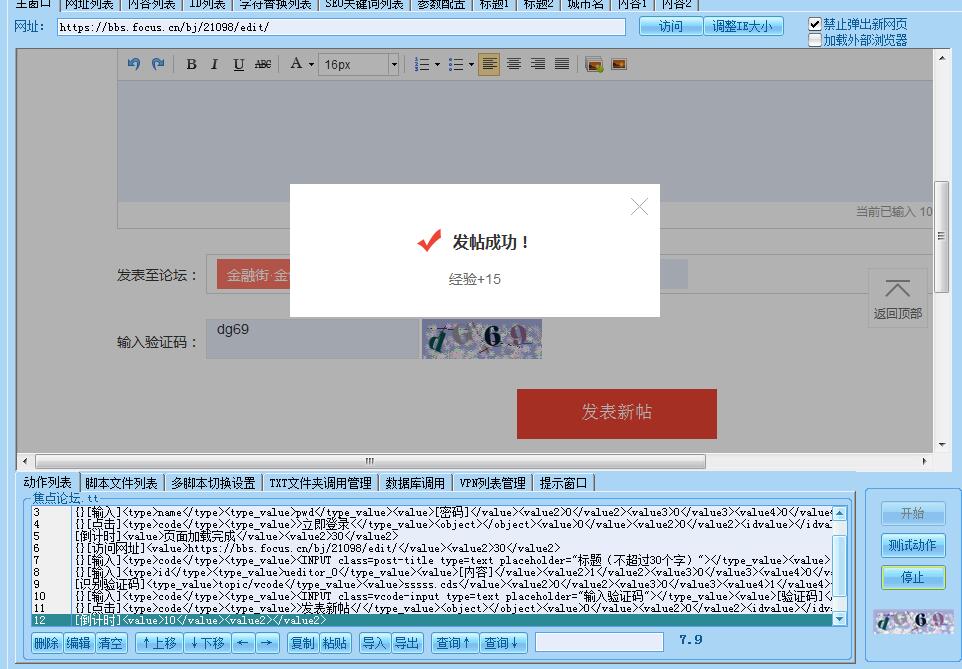The height and width of the screenshot is (669, 962).
Task: Click the 清空 button
Action: 111,643
